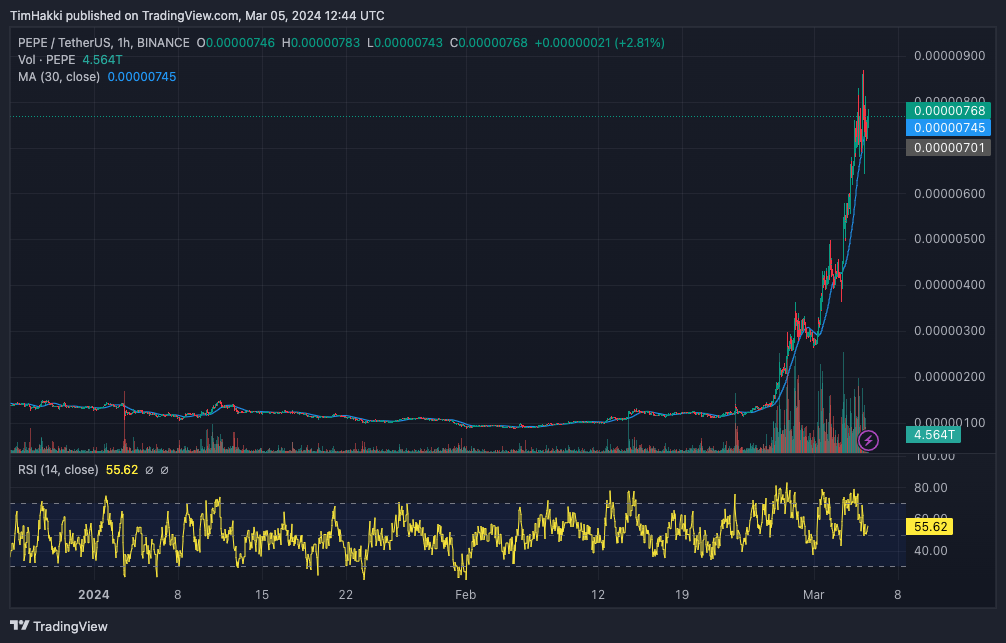Screen dimensions: 1006x643
Task: Click the Mar label on the time axis
Action: tap(813, 594)
